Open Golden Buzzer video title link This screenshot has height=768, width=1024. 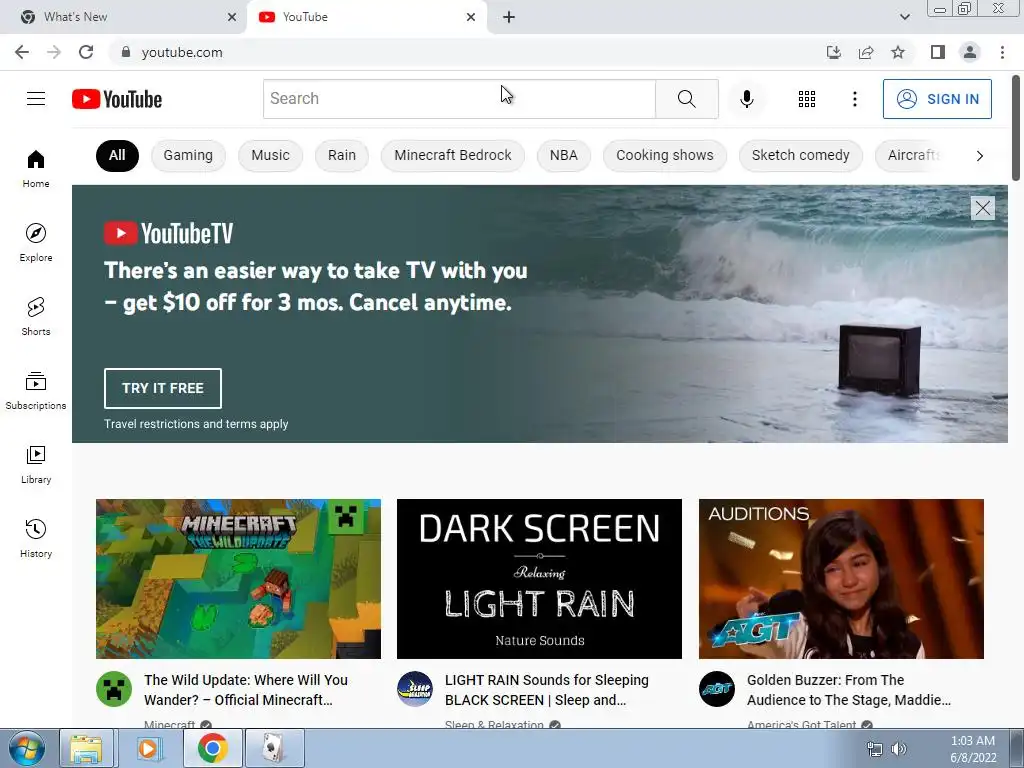click(849, 690)
